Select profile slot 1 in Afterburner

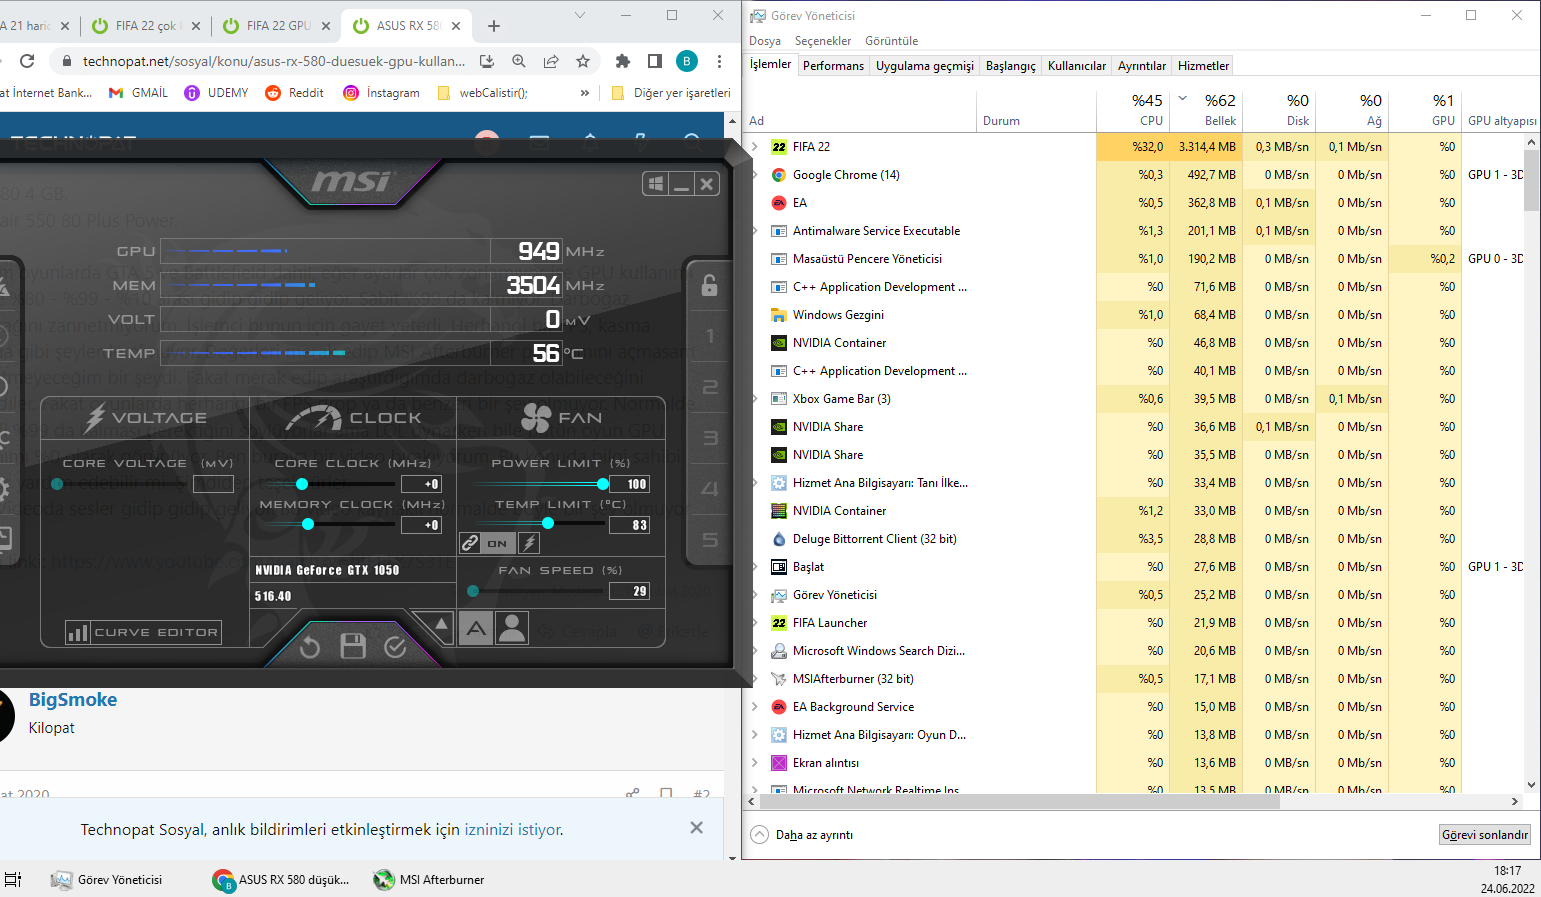[x=710, y=336]
